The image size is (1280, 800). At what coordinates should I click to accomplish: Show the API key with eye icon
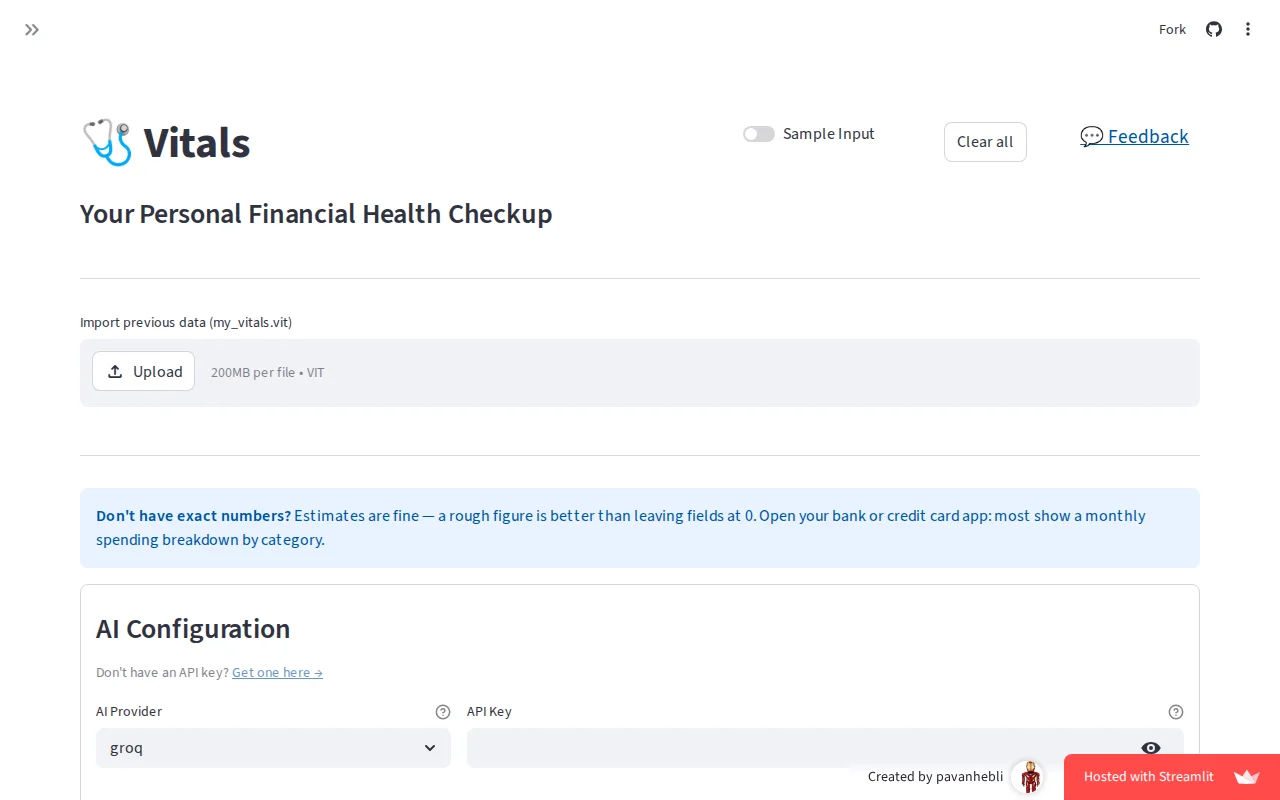(1151, 748)
